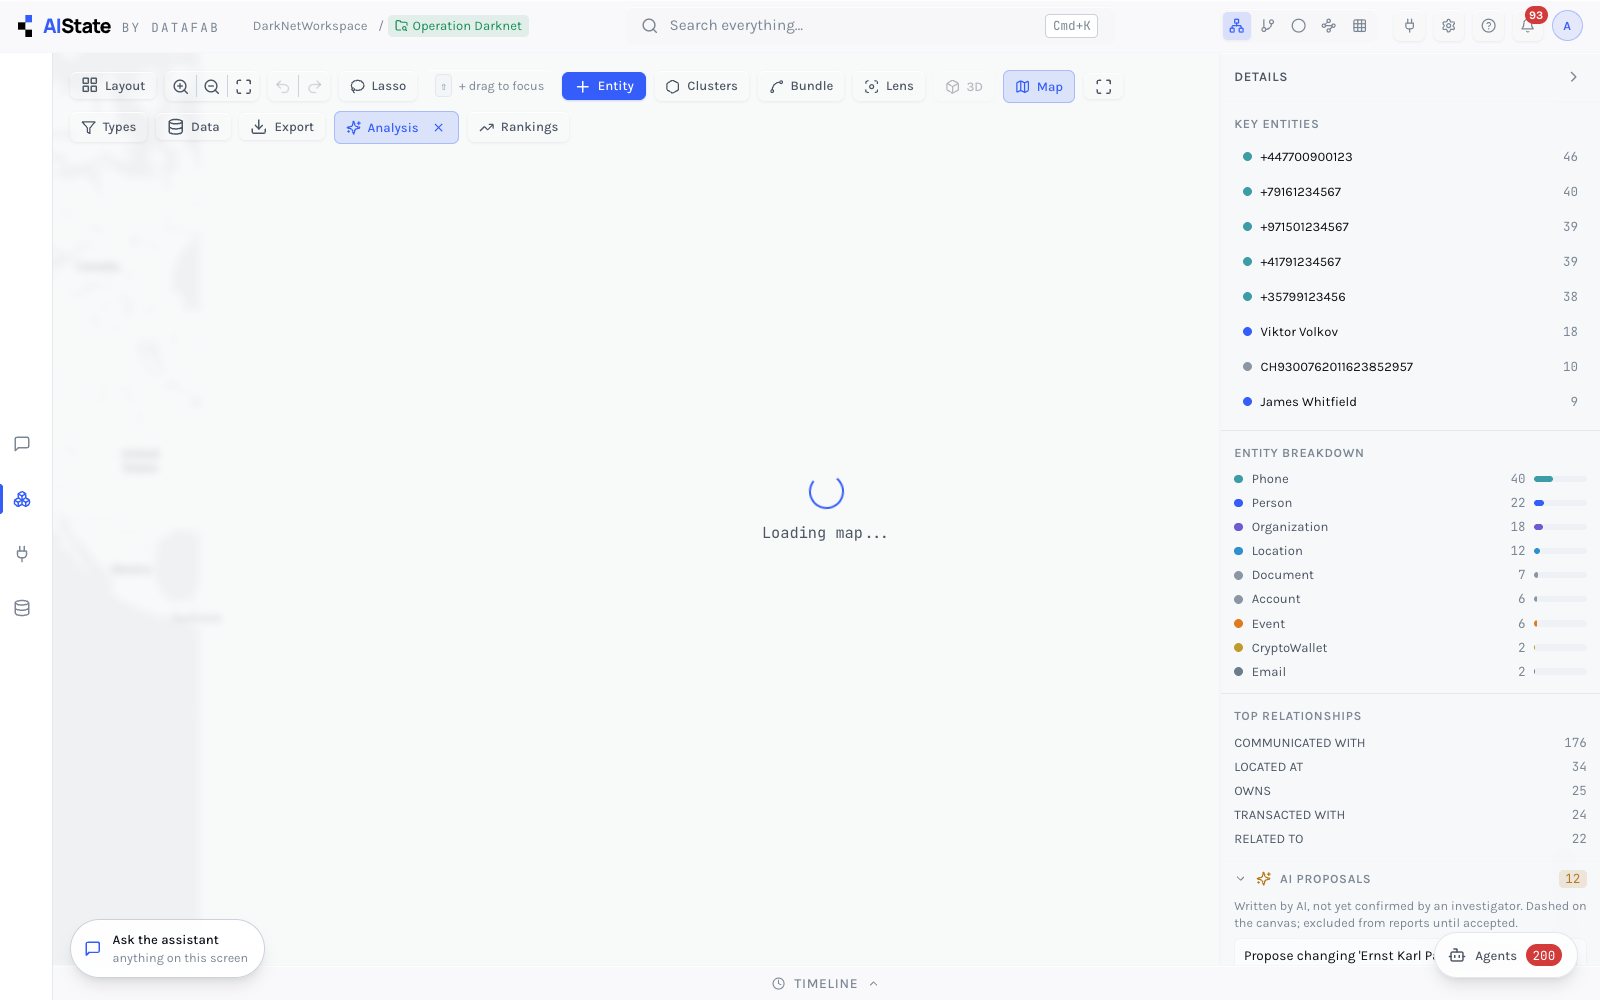Toggle edge Bundle mode
The width and height of the screenshot is (1600, 1000).
coord(801,87)
